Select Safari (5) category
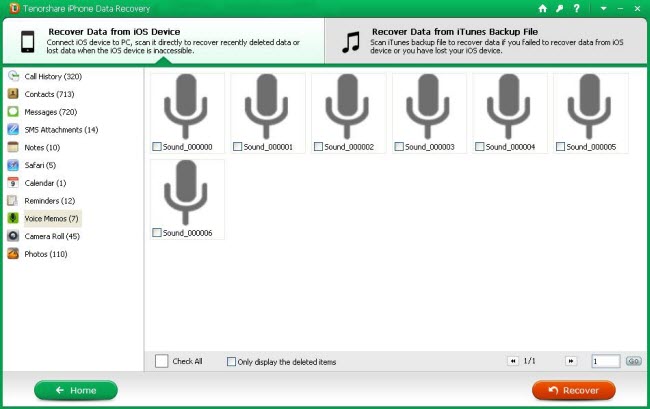Viewport: 650px width, 409px height. coord(40,165)
